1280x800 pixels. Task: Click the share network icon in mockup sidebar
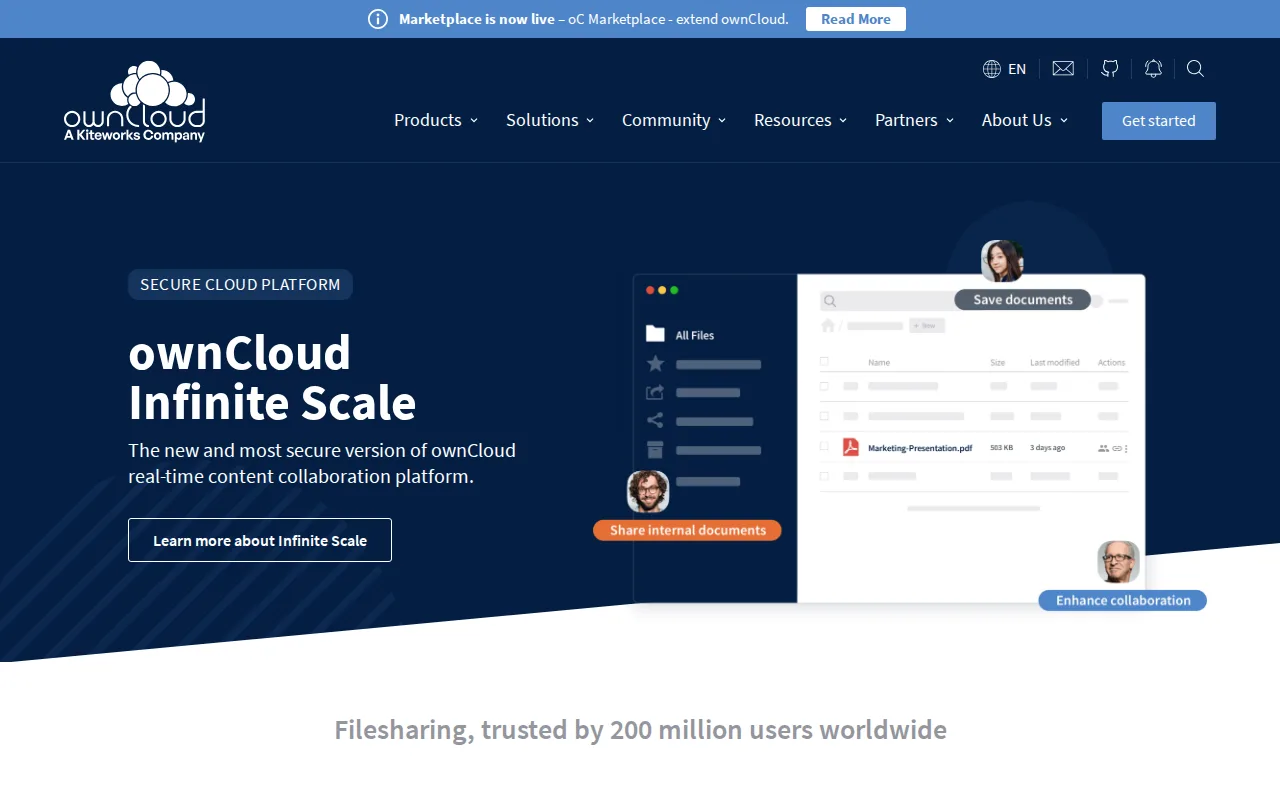(x=655, y=420)
